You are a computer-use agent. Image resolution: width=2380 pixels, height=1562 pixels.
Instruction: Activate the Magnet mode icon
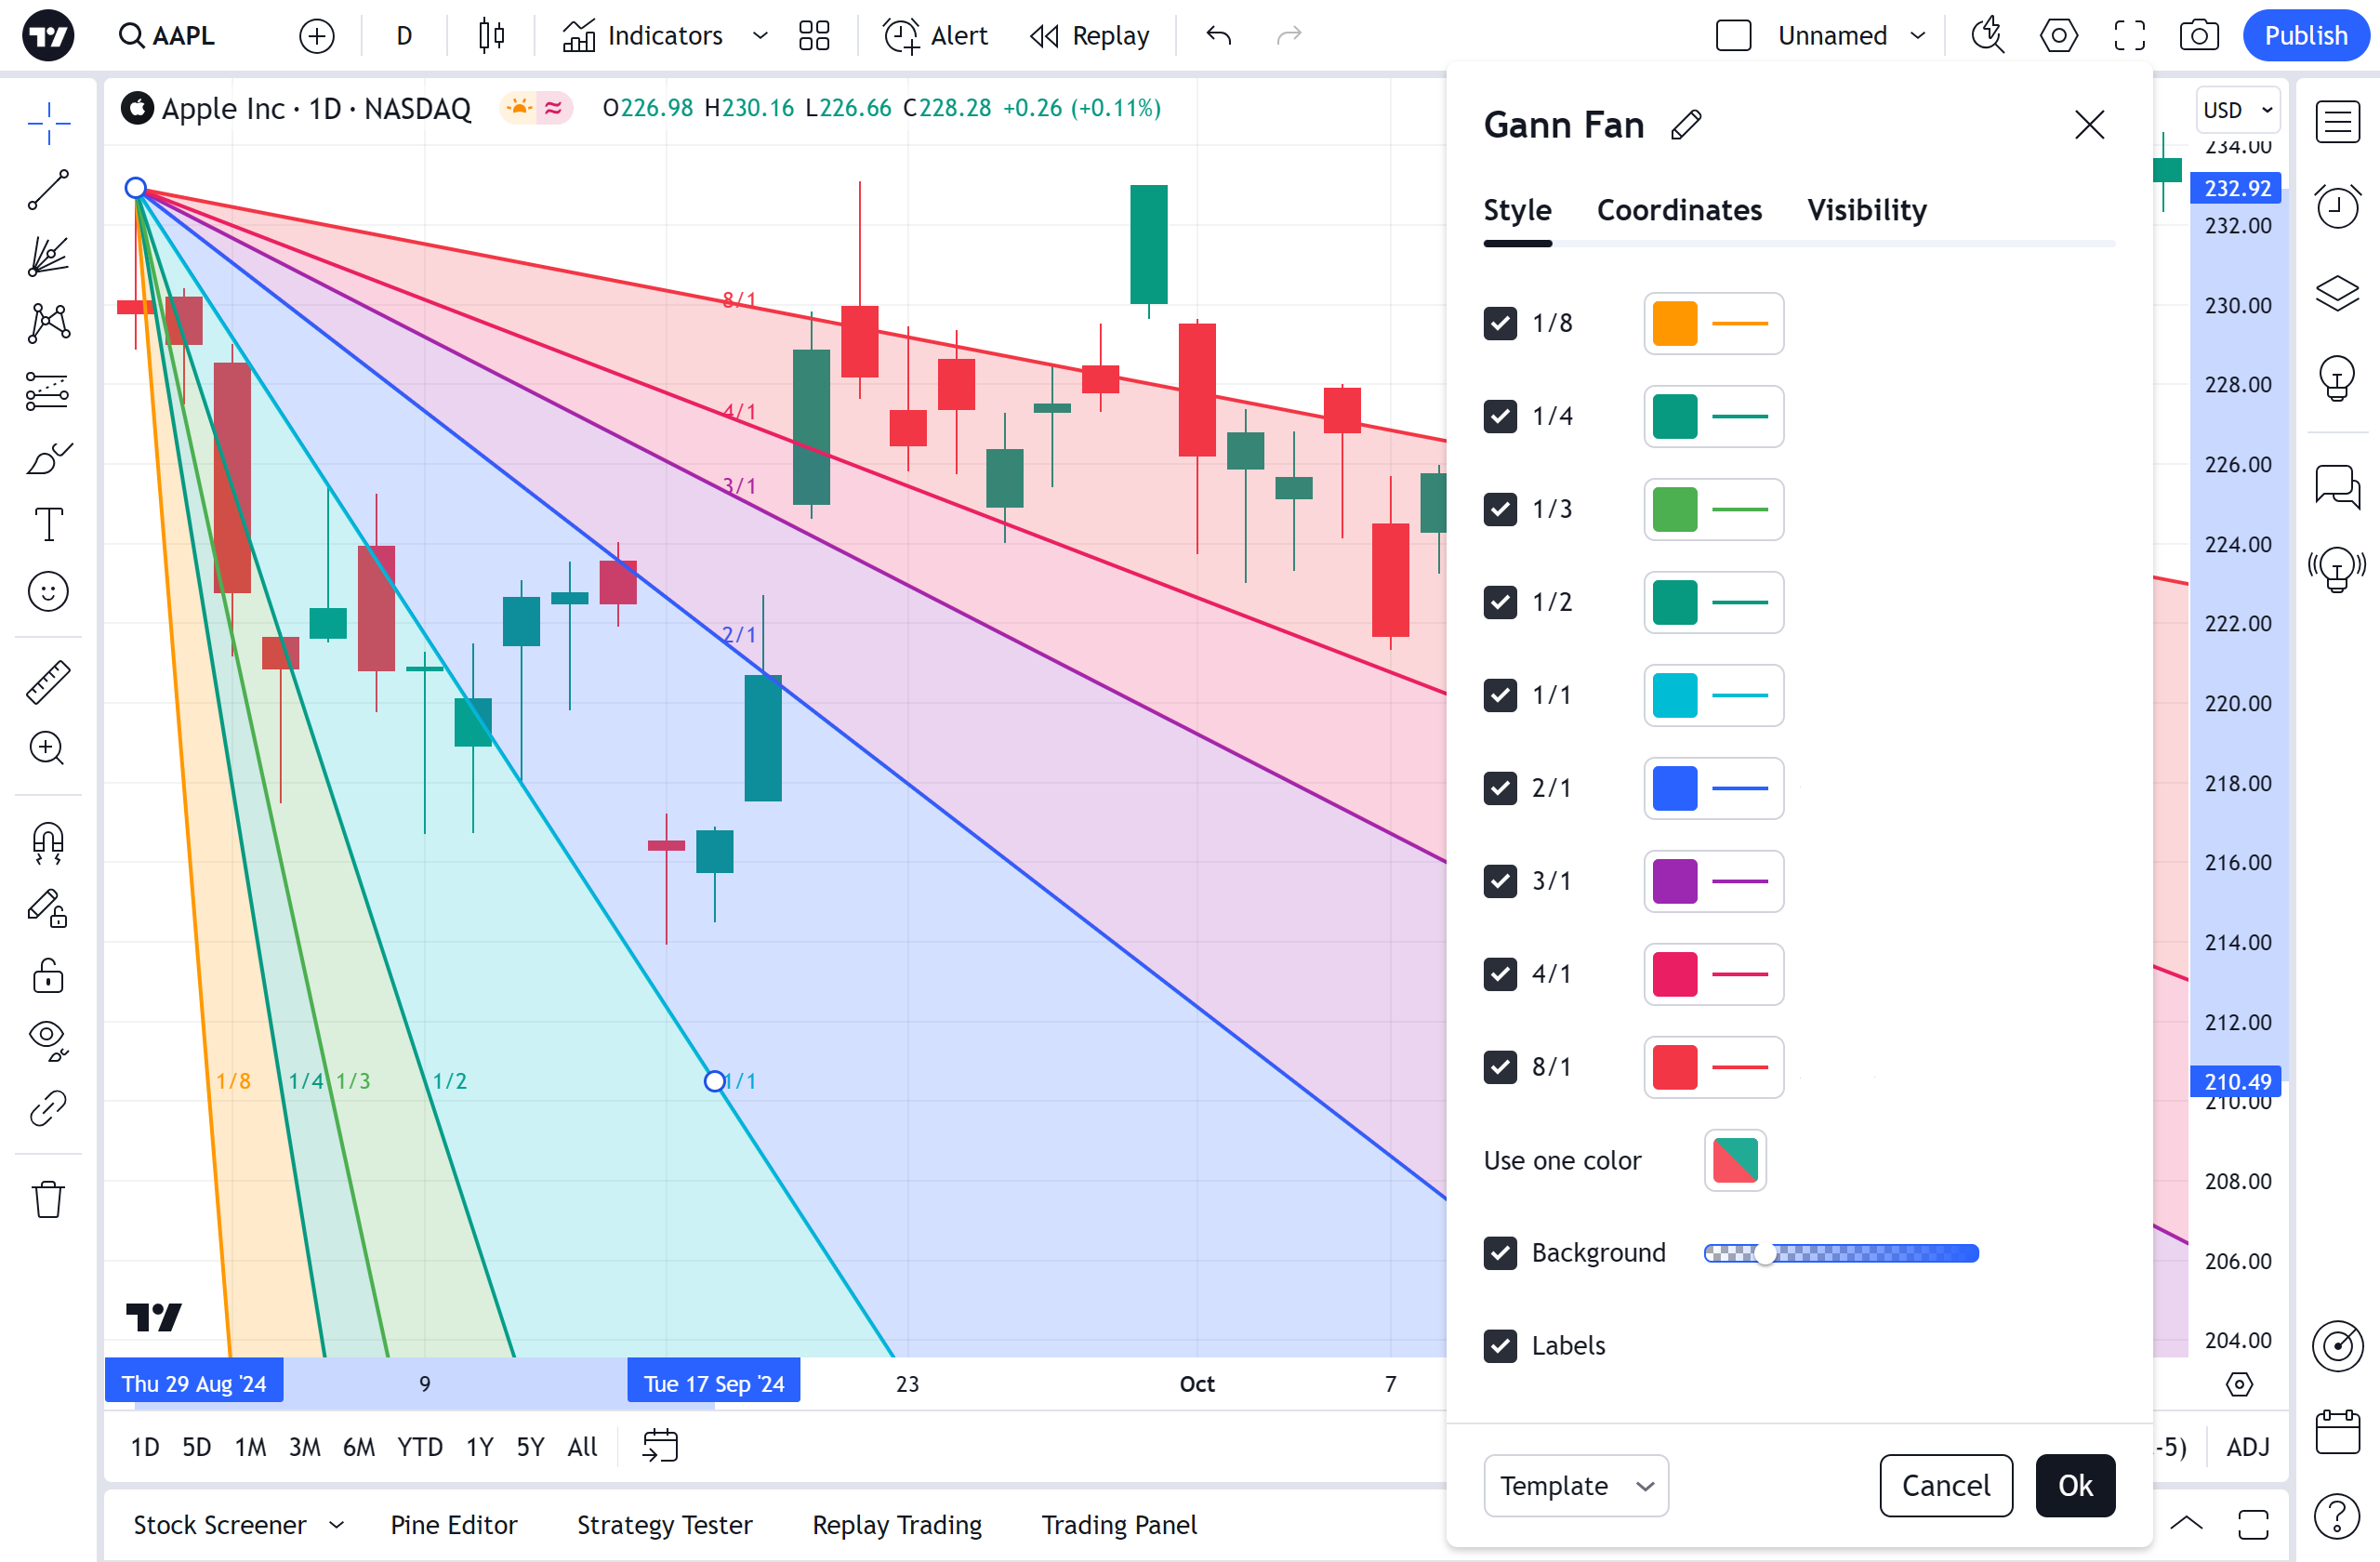[x=48, y=842]
